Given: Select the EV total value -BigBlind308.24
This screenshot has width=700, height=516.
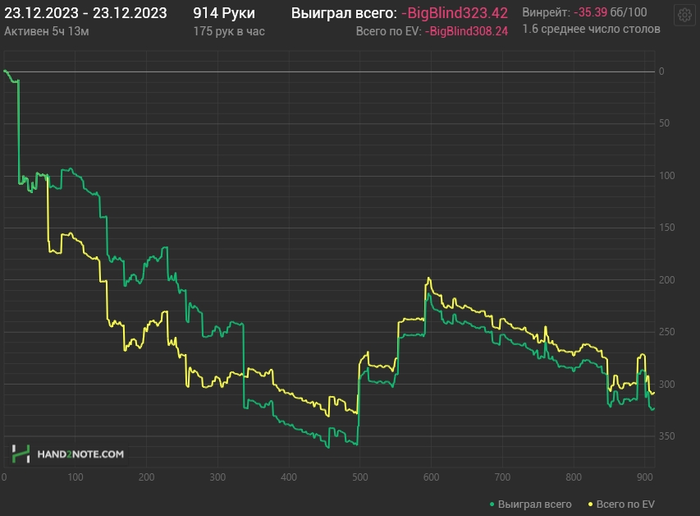Looking at the screenshot, I should (x=467, y=31).
